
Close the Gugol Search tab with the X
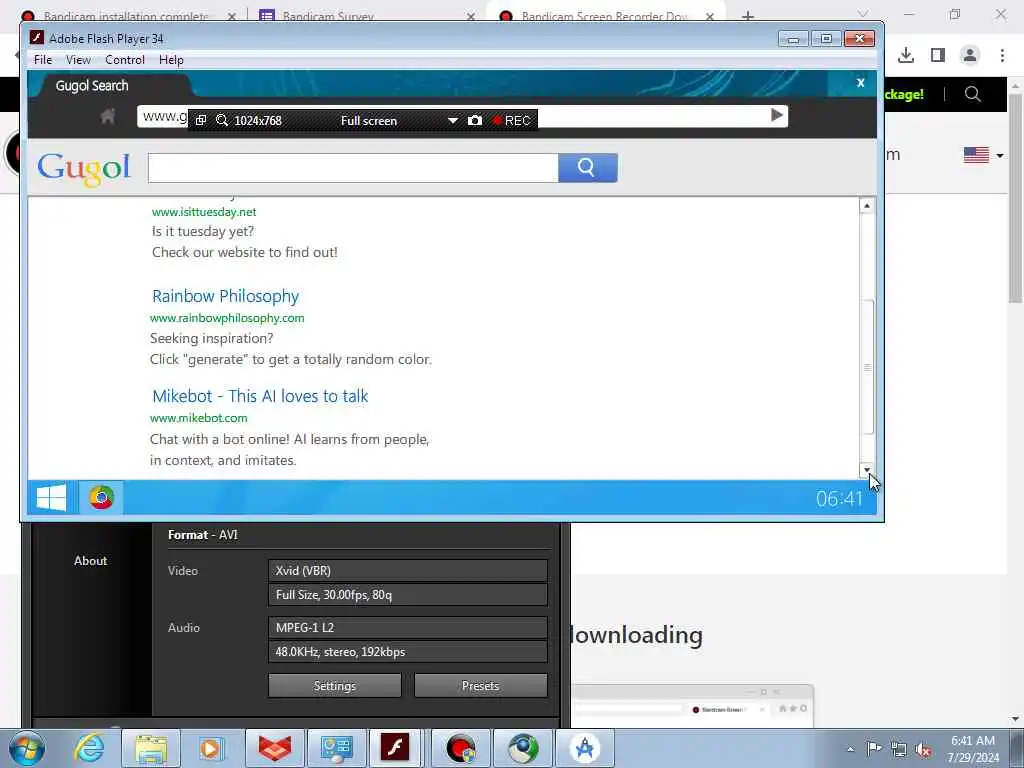pyautogui.click(x=861, y=83)
